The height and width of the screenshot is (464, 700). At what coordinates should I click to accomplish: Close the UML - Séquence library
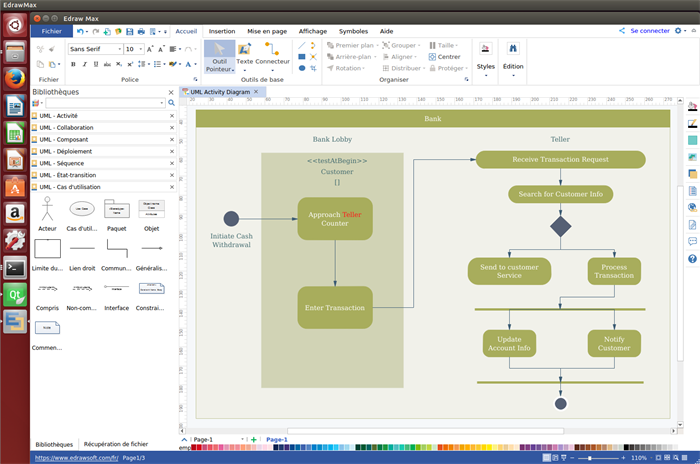[171, 163]
